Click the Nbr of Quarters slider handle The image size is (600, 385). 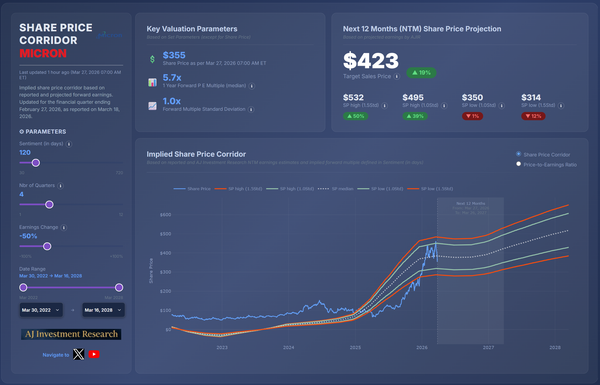49,204
